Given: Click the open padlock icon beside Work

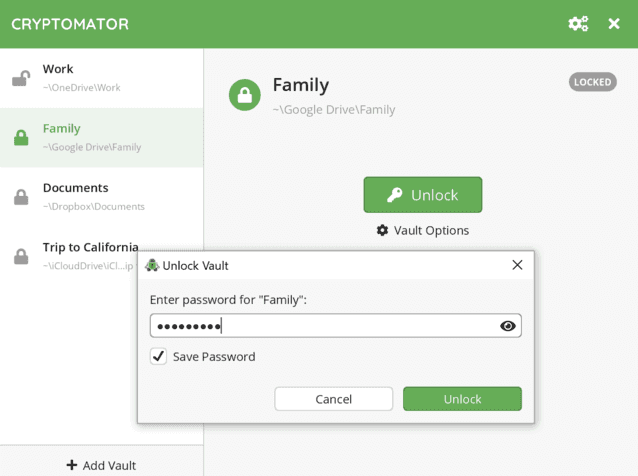Looking at the screenshot, I should (x=20, y=78).
